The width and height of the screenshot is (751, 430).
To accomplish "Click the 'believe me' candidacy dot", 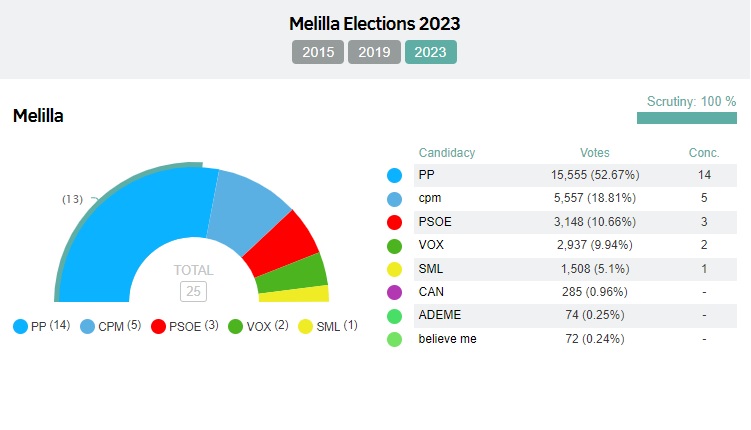I will pyautogui.click(x=394, y=339).
